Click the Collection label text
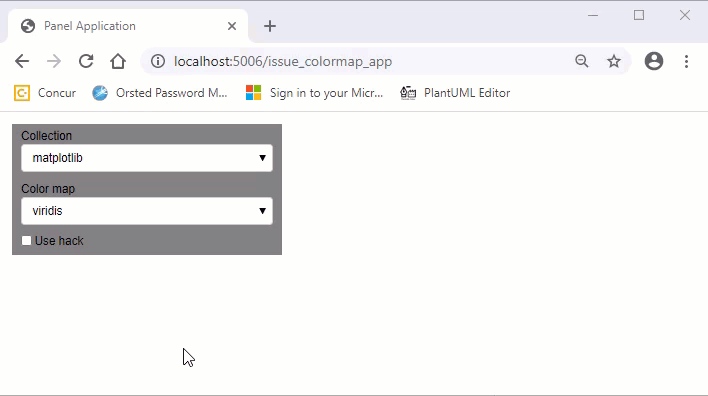This screenshot has width=708, height=396. [47, 136]
